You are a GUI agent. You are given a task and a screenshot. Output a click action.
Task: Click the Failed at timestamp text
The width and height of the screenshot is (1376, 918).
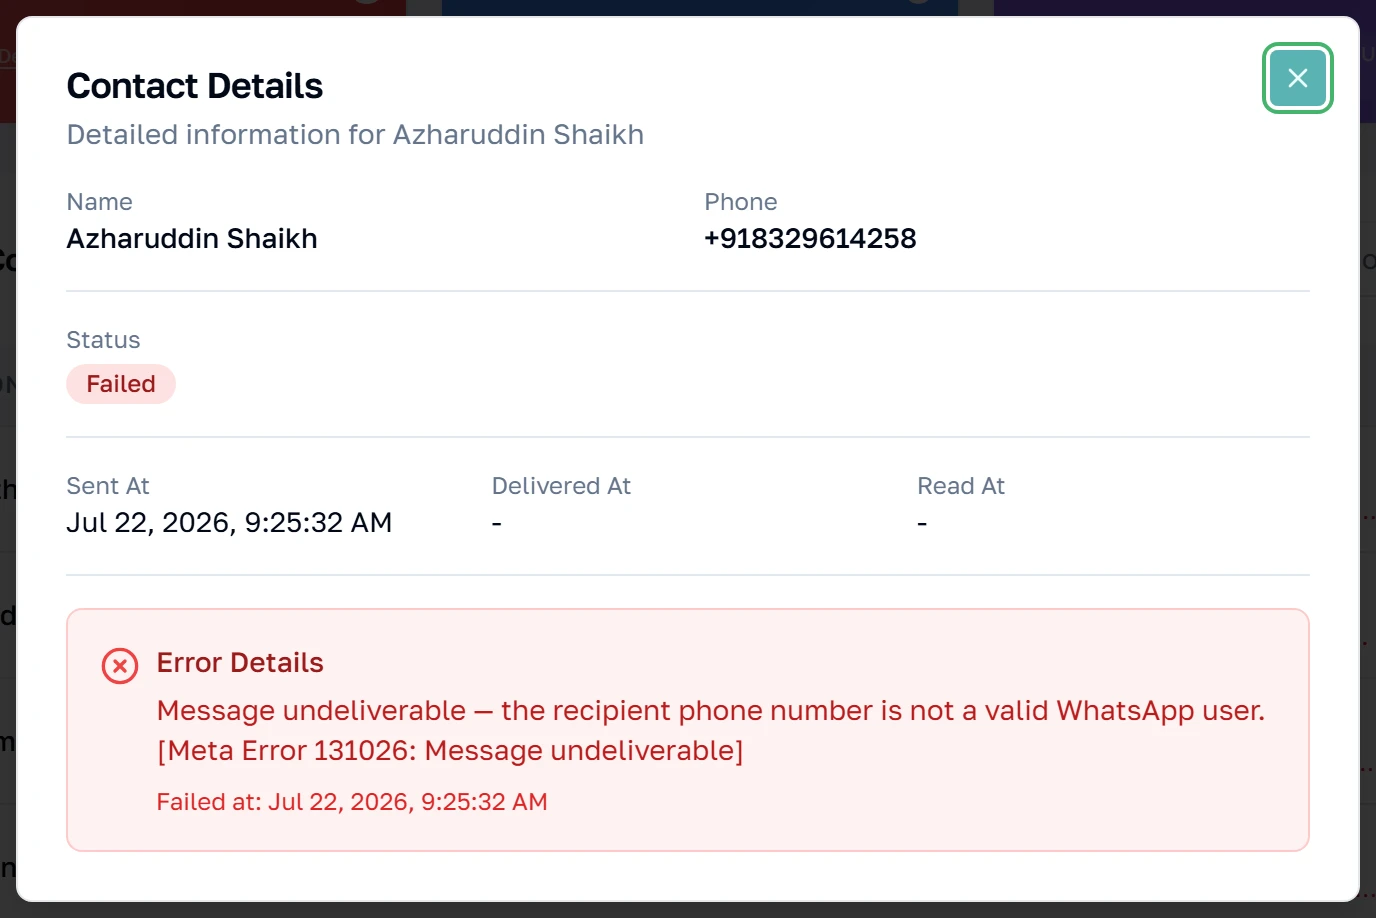point(352,801)
